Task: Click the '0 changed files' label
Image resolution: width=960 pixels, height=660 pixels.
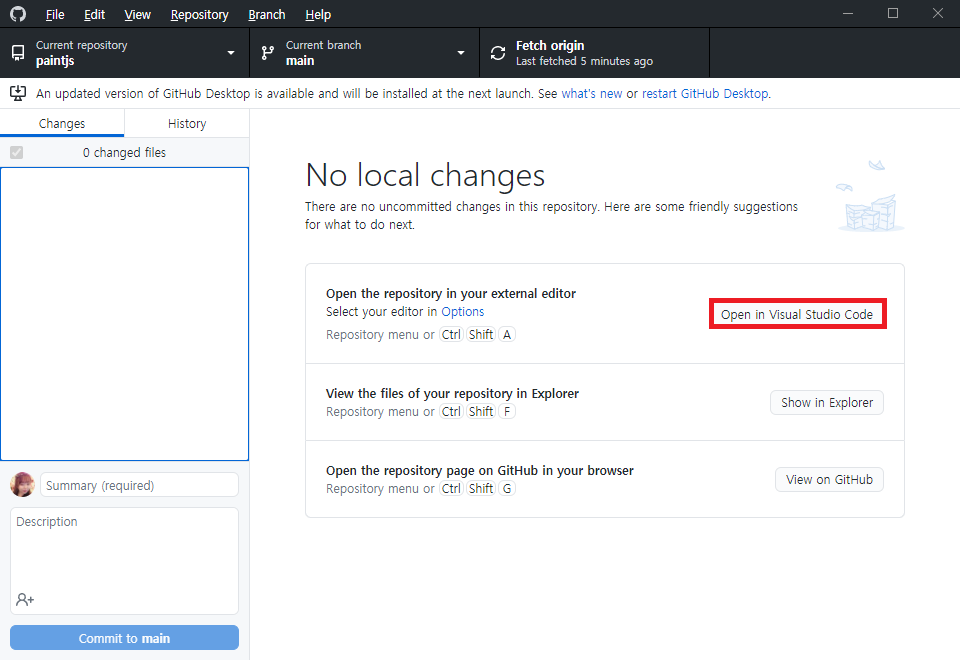Action: [x=124, y=152]
